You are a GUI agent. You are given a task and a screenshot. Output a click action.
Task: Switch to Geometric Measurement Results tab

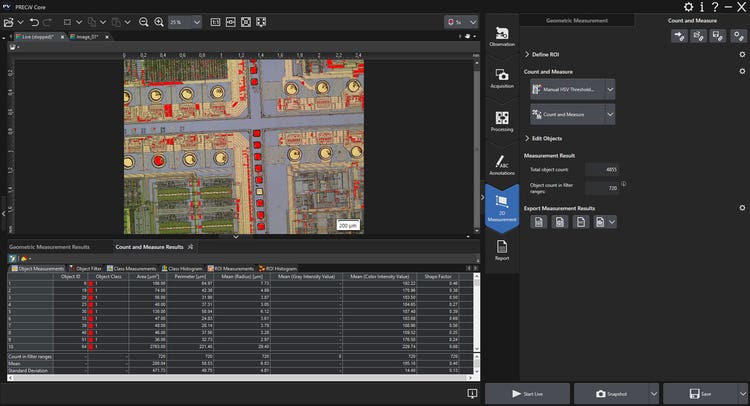50,245
